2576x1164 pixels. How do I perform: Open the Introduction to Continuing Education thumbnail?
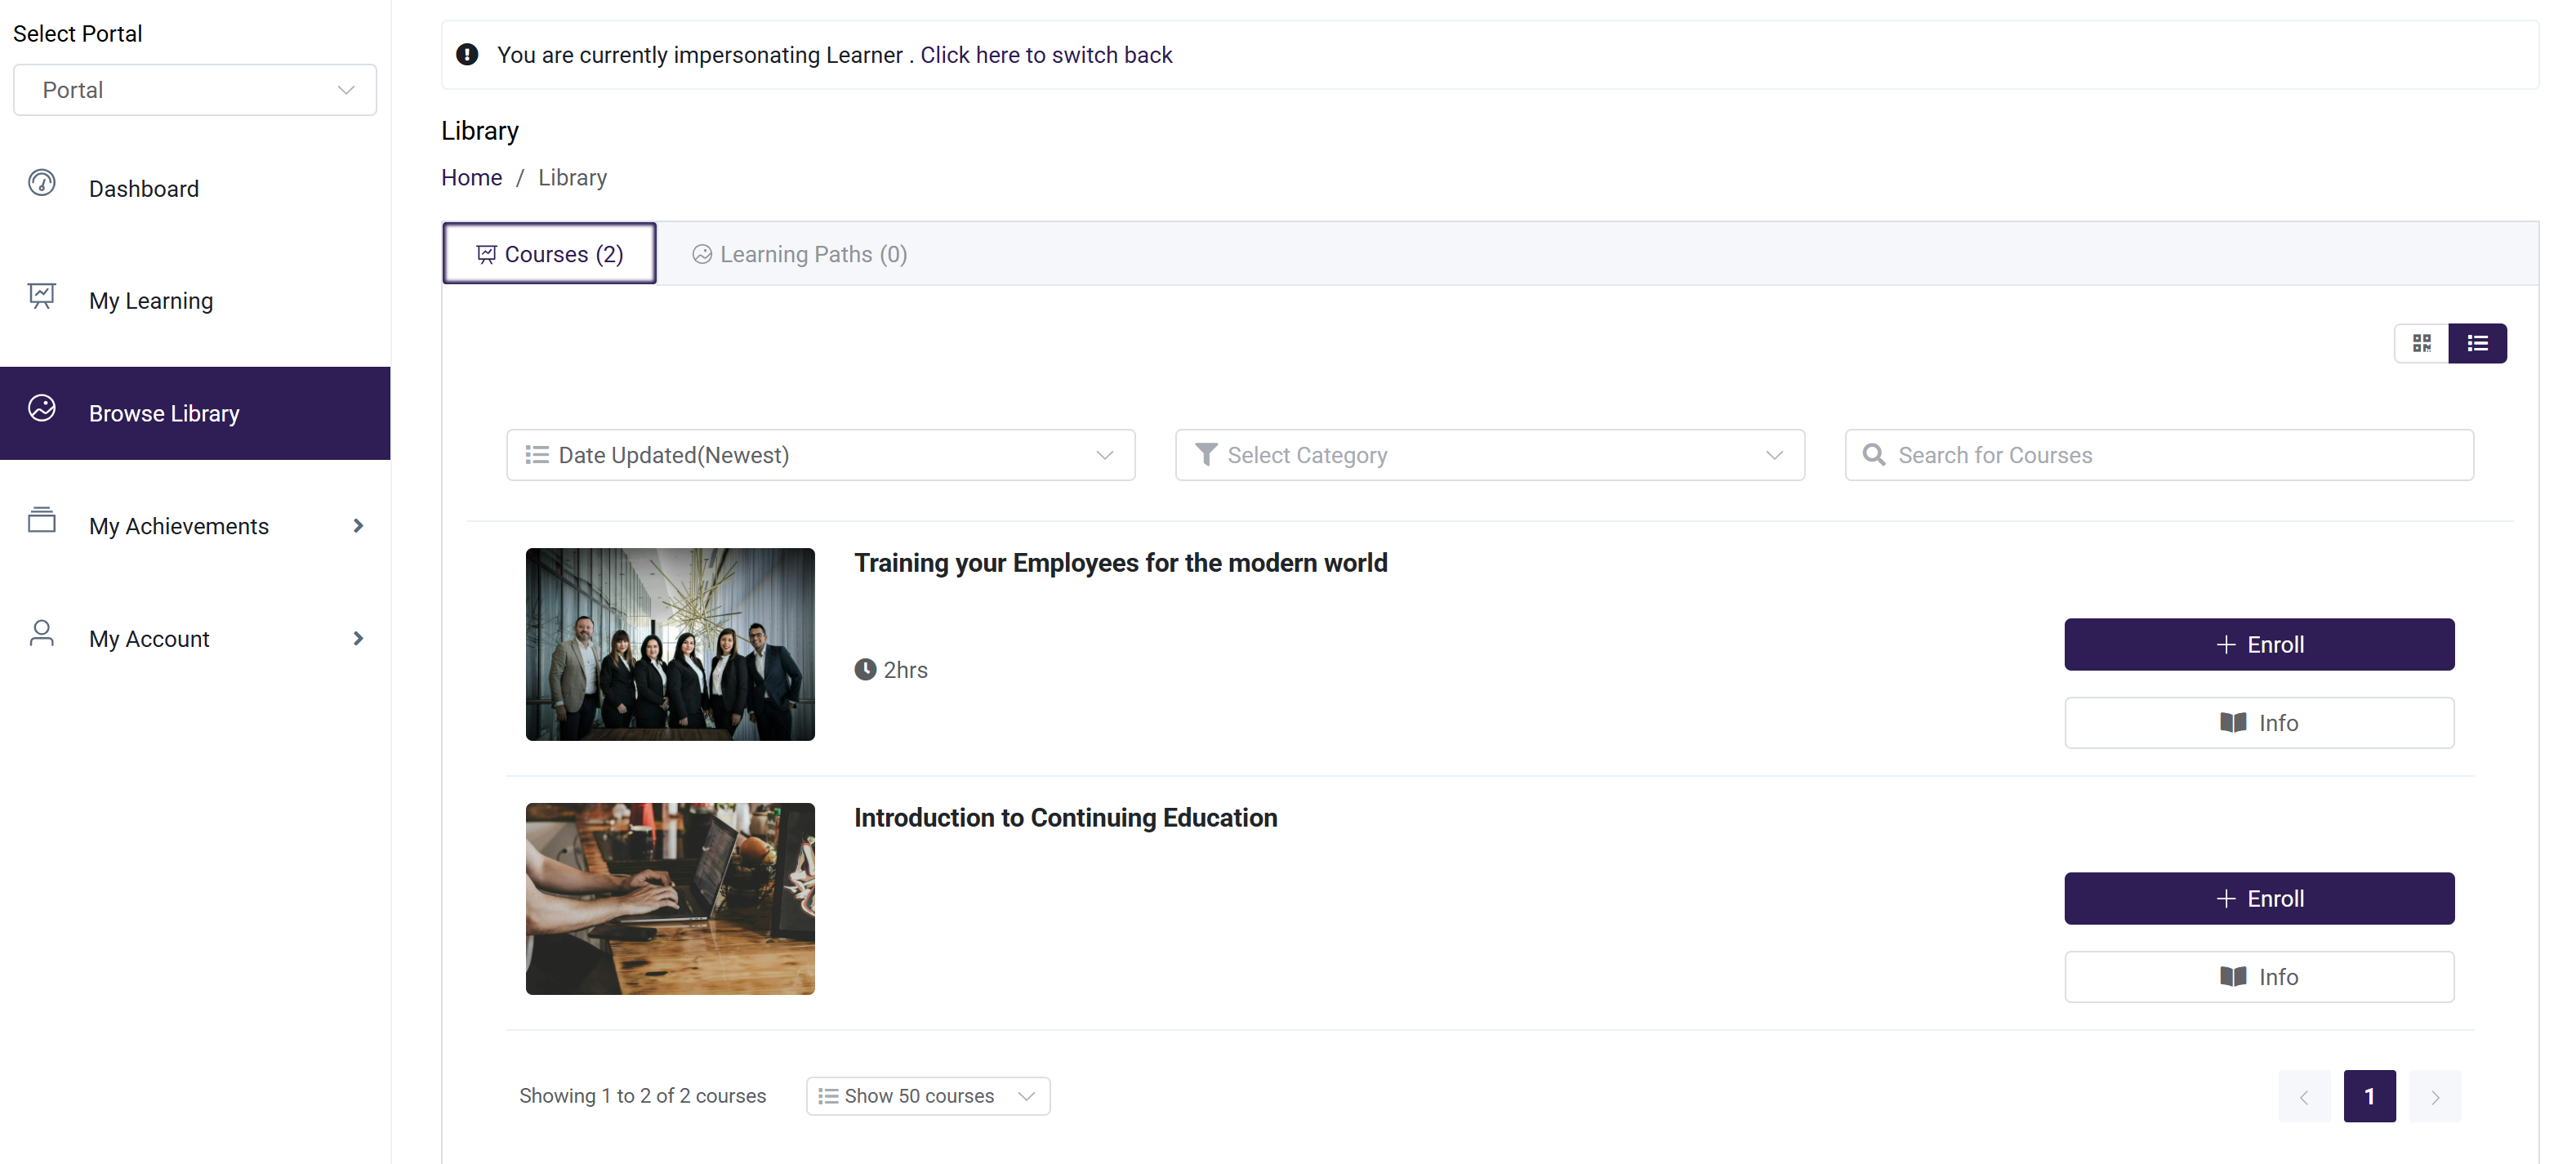click(670, 898)
